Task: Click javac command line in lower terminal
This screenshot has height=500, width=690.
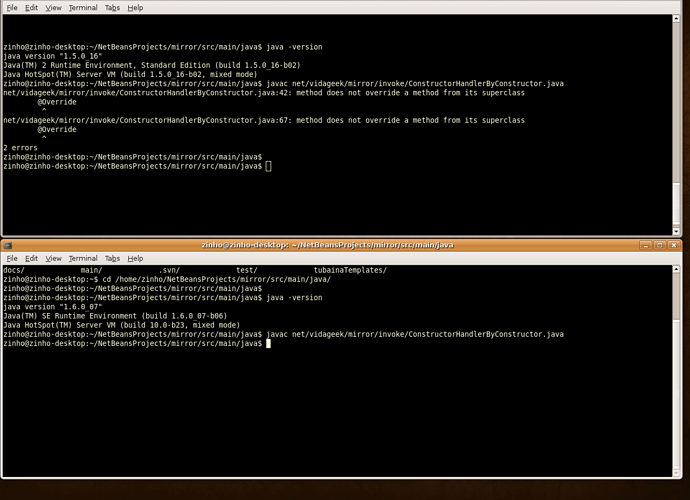Action: tap(283, 335)
